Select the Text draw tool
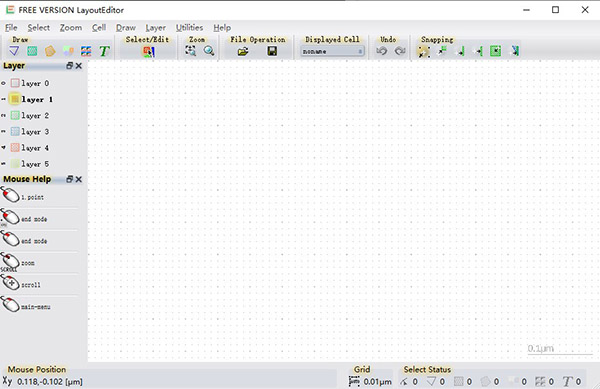The width and height of the screenshot is (600, 389). 104,51
